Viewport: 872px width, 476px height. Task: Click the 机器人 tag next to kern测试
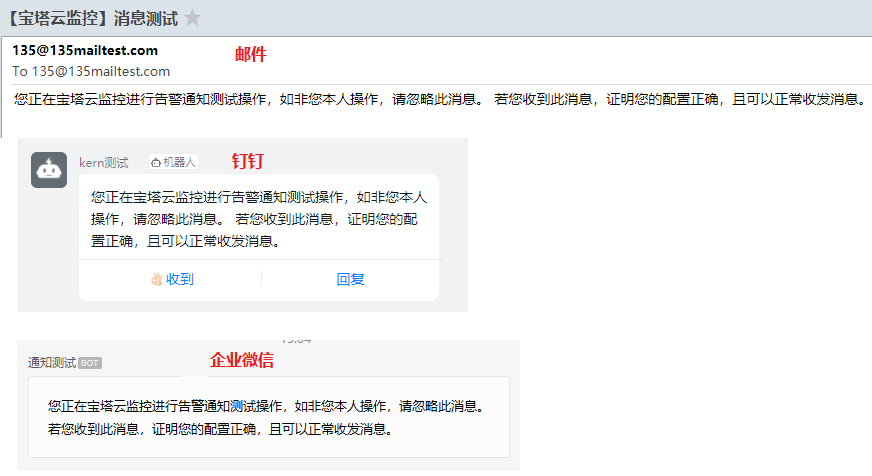coord(173,162)
